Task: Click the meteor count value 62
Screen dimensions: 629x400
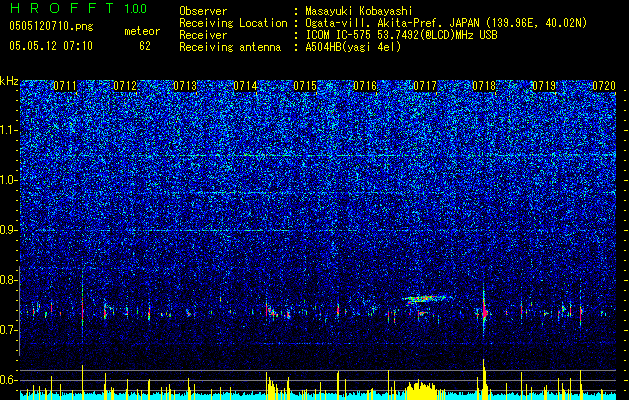Action: point(145,46)
